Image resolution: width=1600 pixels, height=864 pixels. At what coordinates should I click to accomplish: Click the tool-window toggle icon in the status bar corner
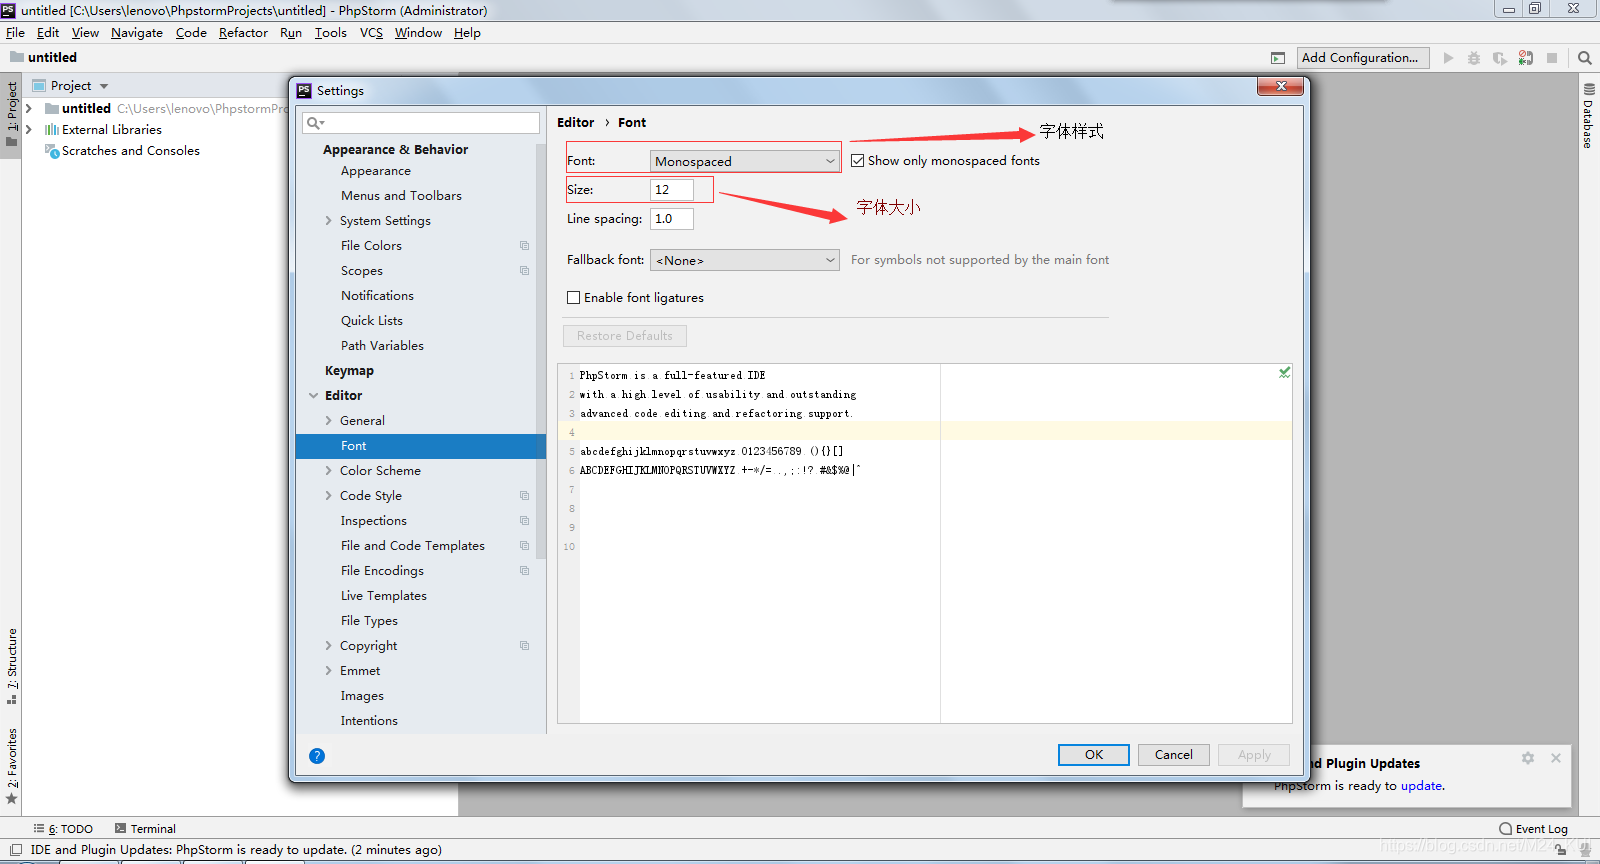(x=15, y=850)
